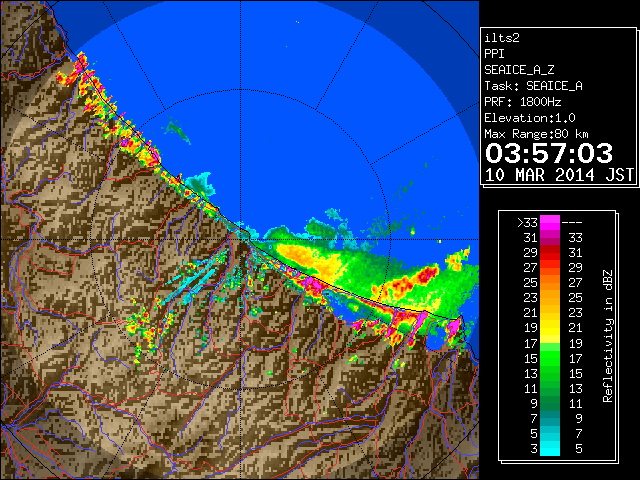640x480 pixels.
Task: Click the '>33' legend value
Action: 527,222
